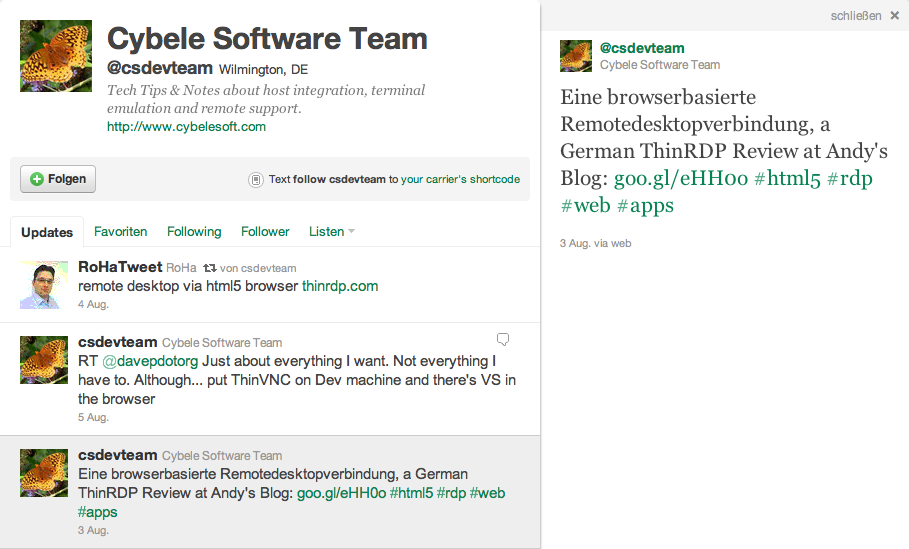Select the Follower tab

265,232
